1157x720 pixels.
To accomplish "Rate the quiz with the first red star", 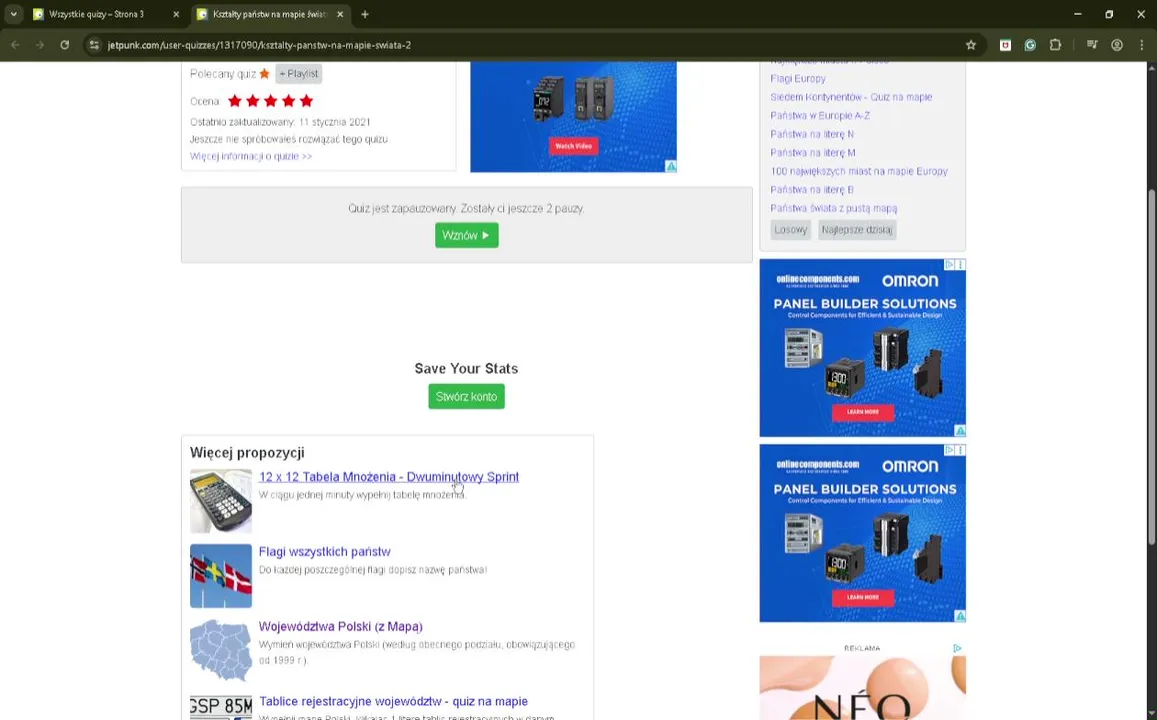I will point(235,101).
